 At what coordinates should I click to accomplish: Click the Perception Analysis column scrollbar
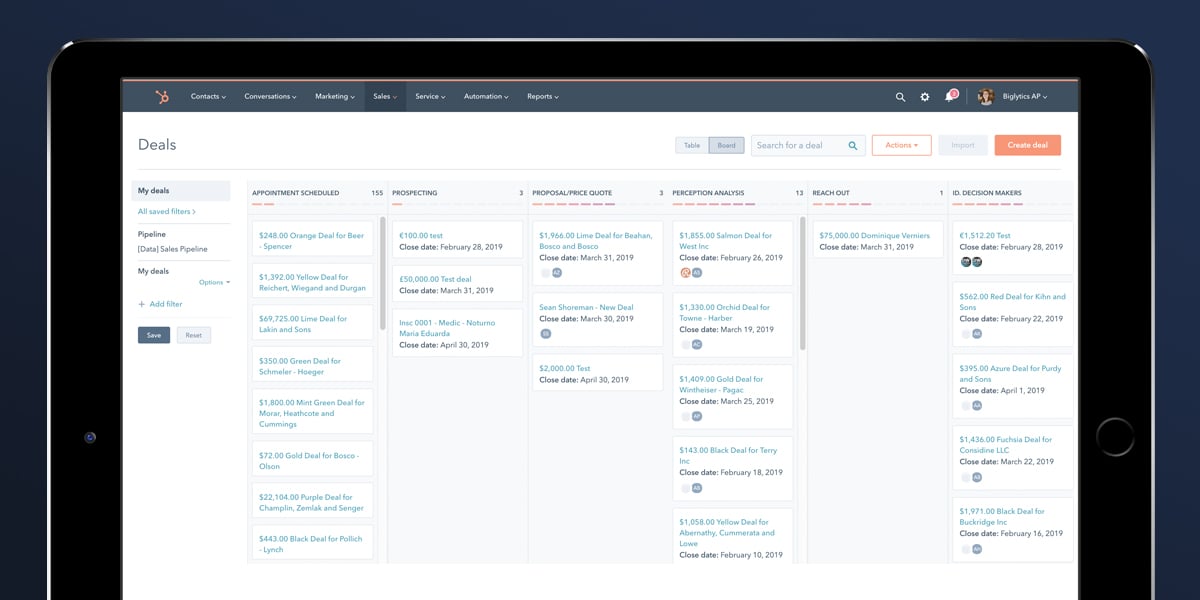[803, 282]
